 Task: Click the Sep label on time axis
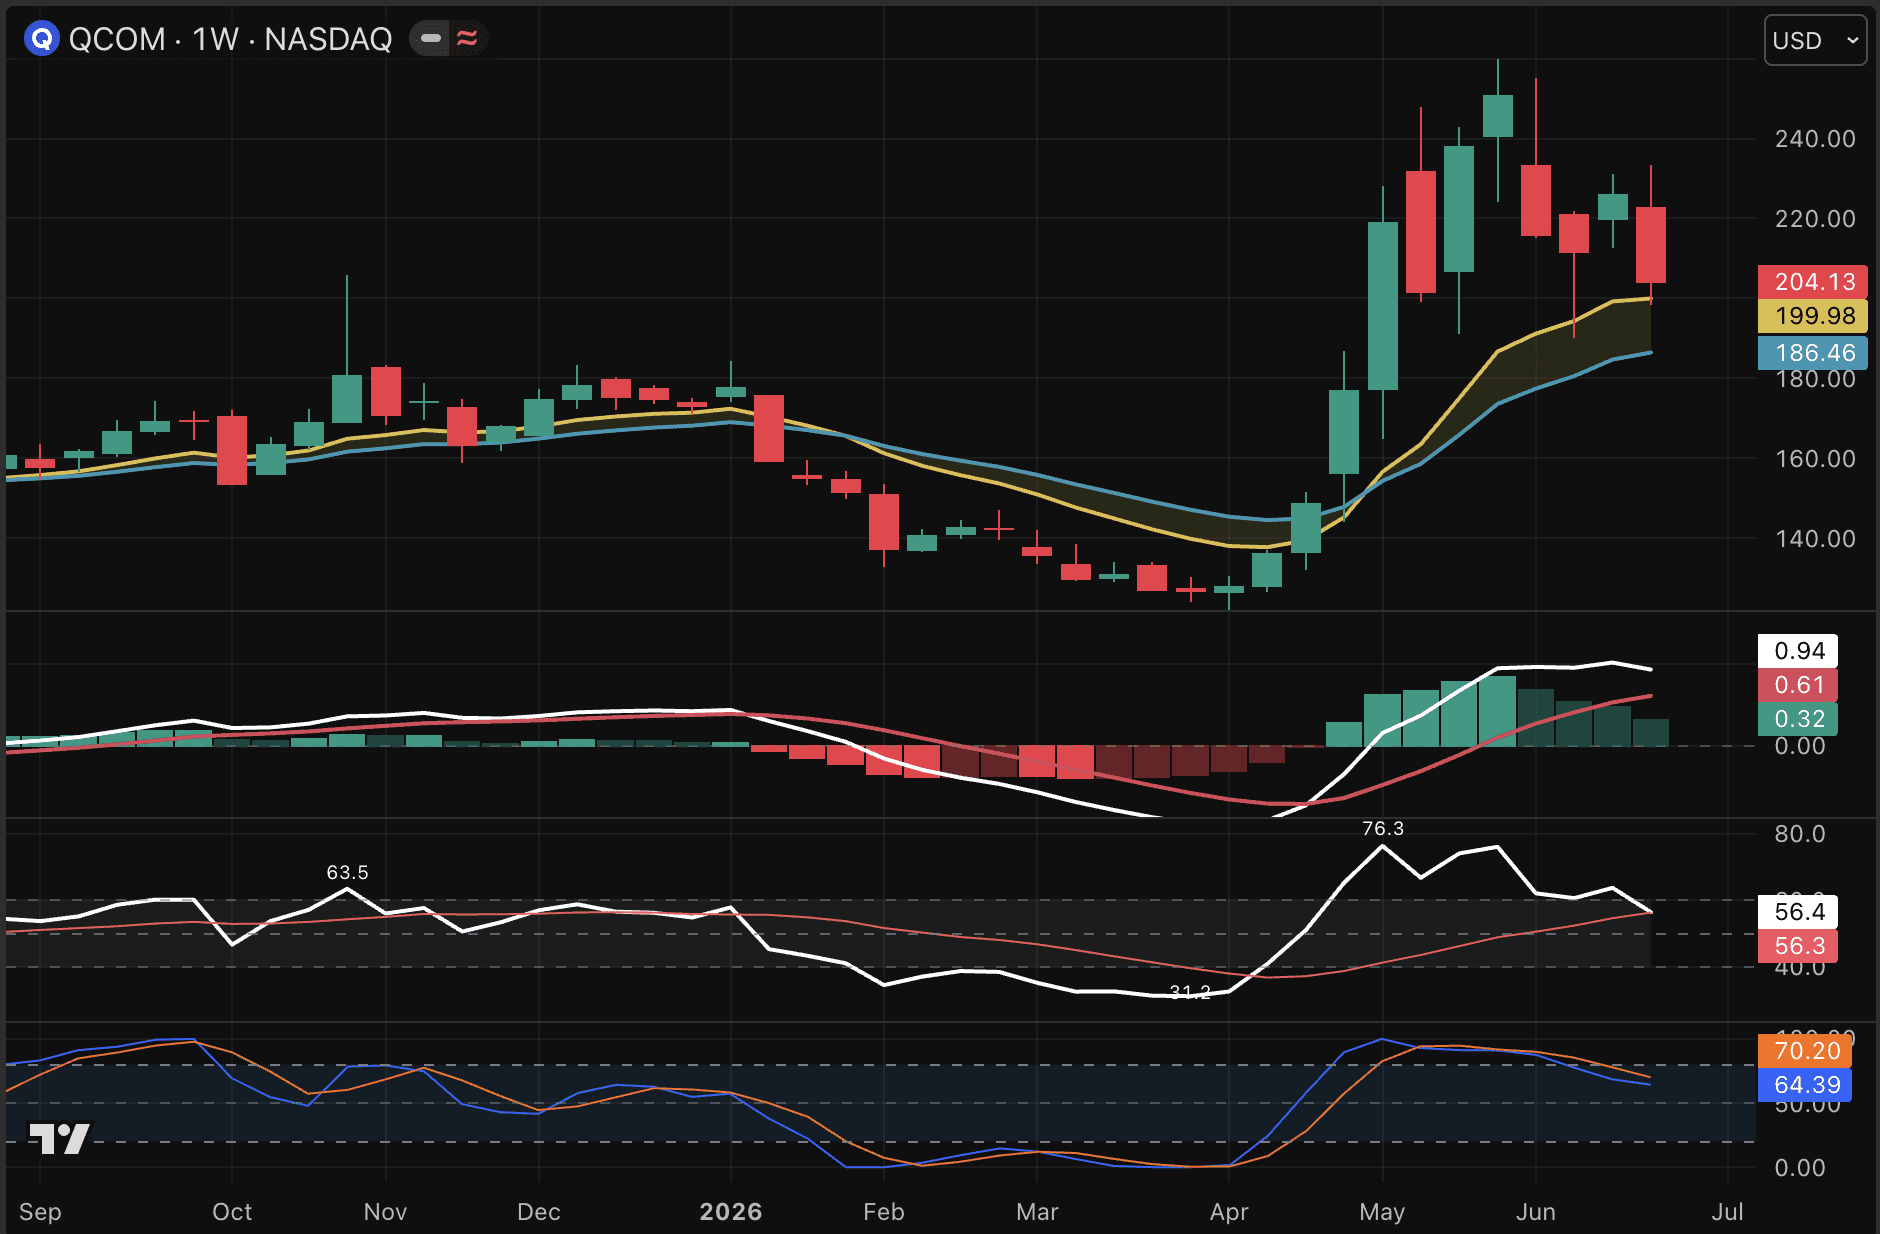click(x=40, y=1212)
